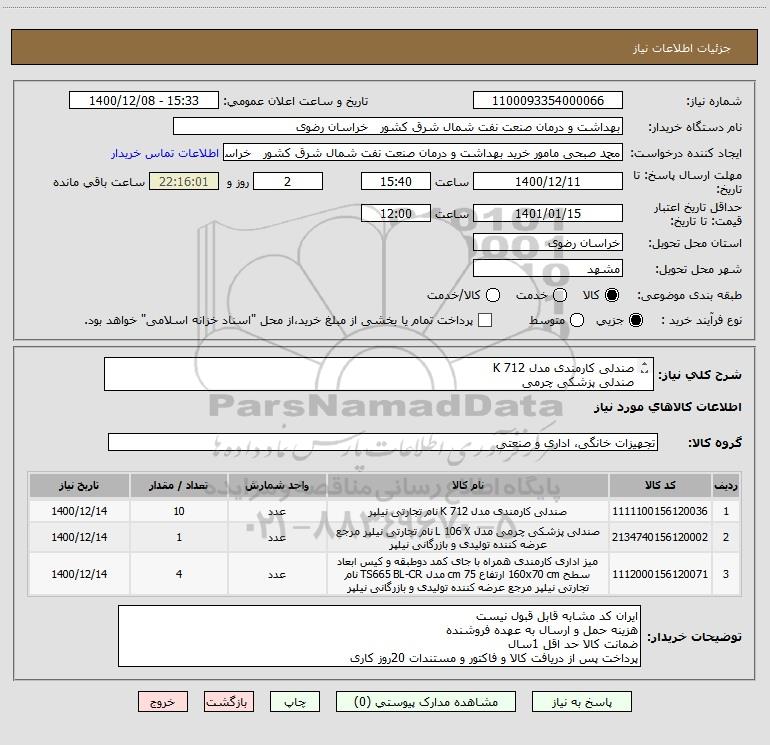Select the کالا radio button
Screen dimensions: 770x745
pyautogui.click(x=611, y=295)
